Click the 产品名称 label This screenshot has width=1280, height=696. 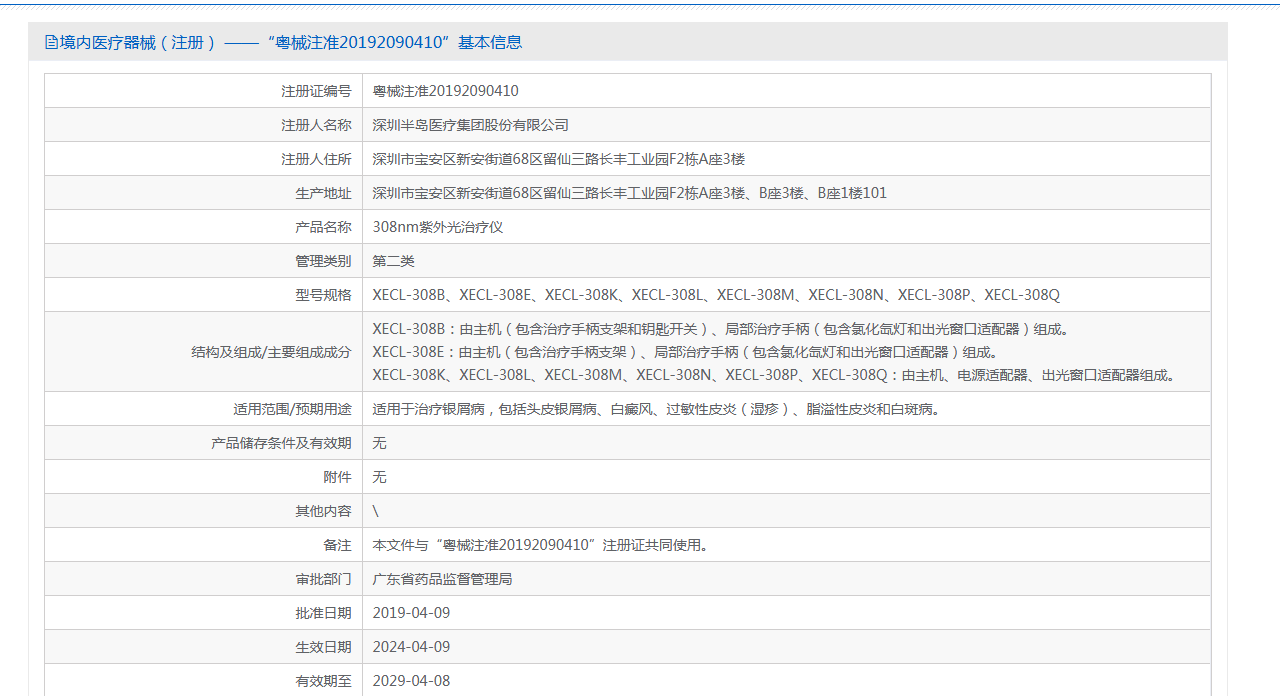point(323,227)
